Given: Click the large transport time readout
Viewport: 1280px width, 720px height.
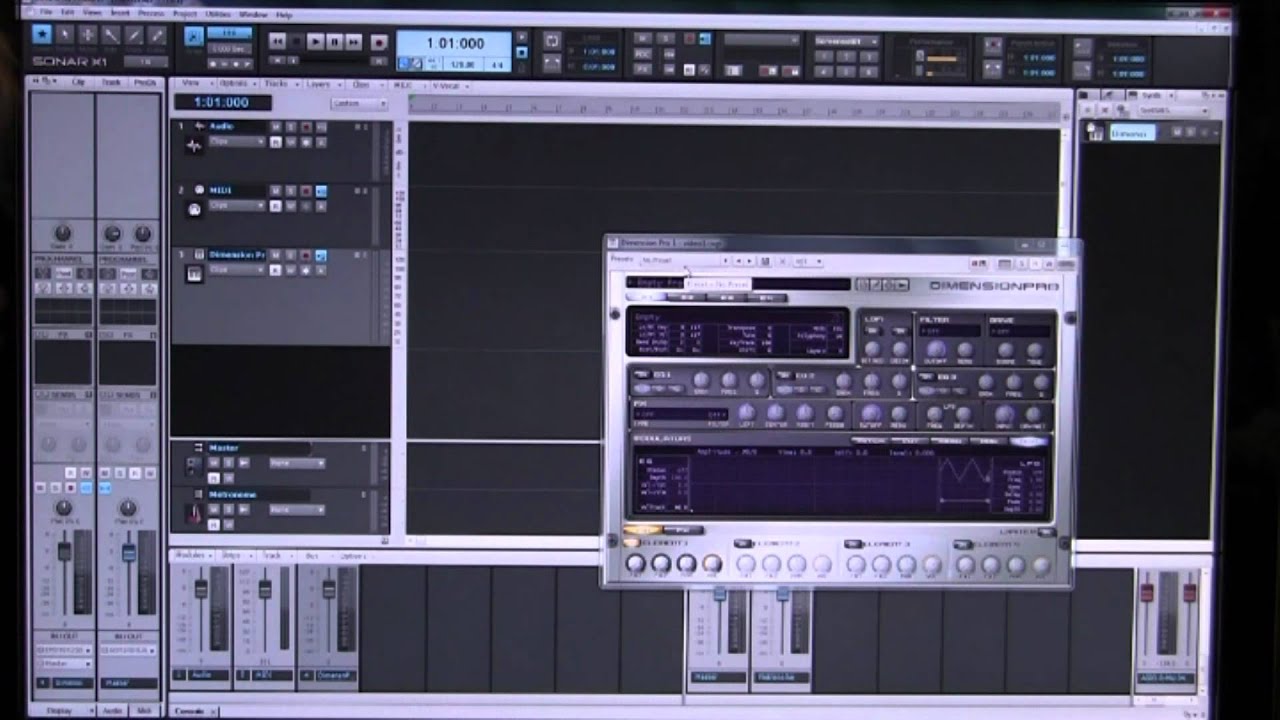Looking at the screenshot, I should pos(455,44).
